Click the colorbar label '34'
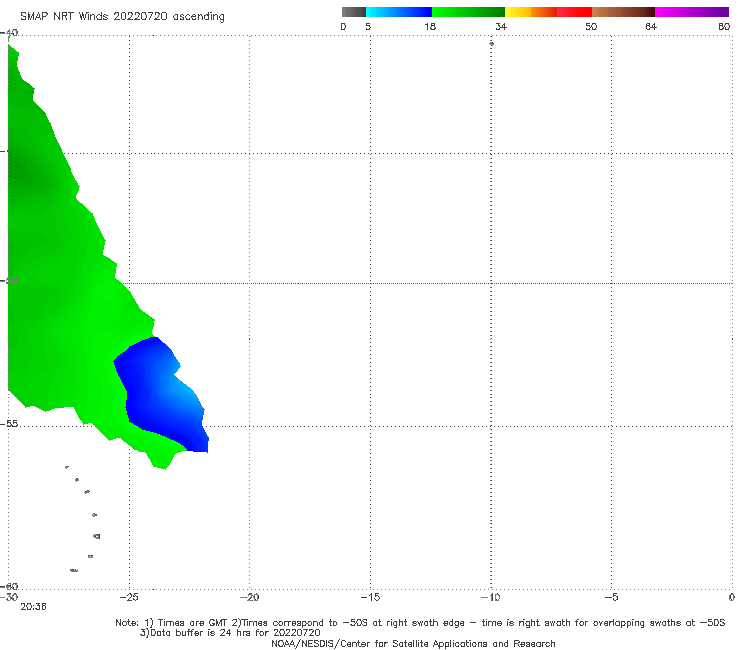 pos(501,26)
